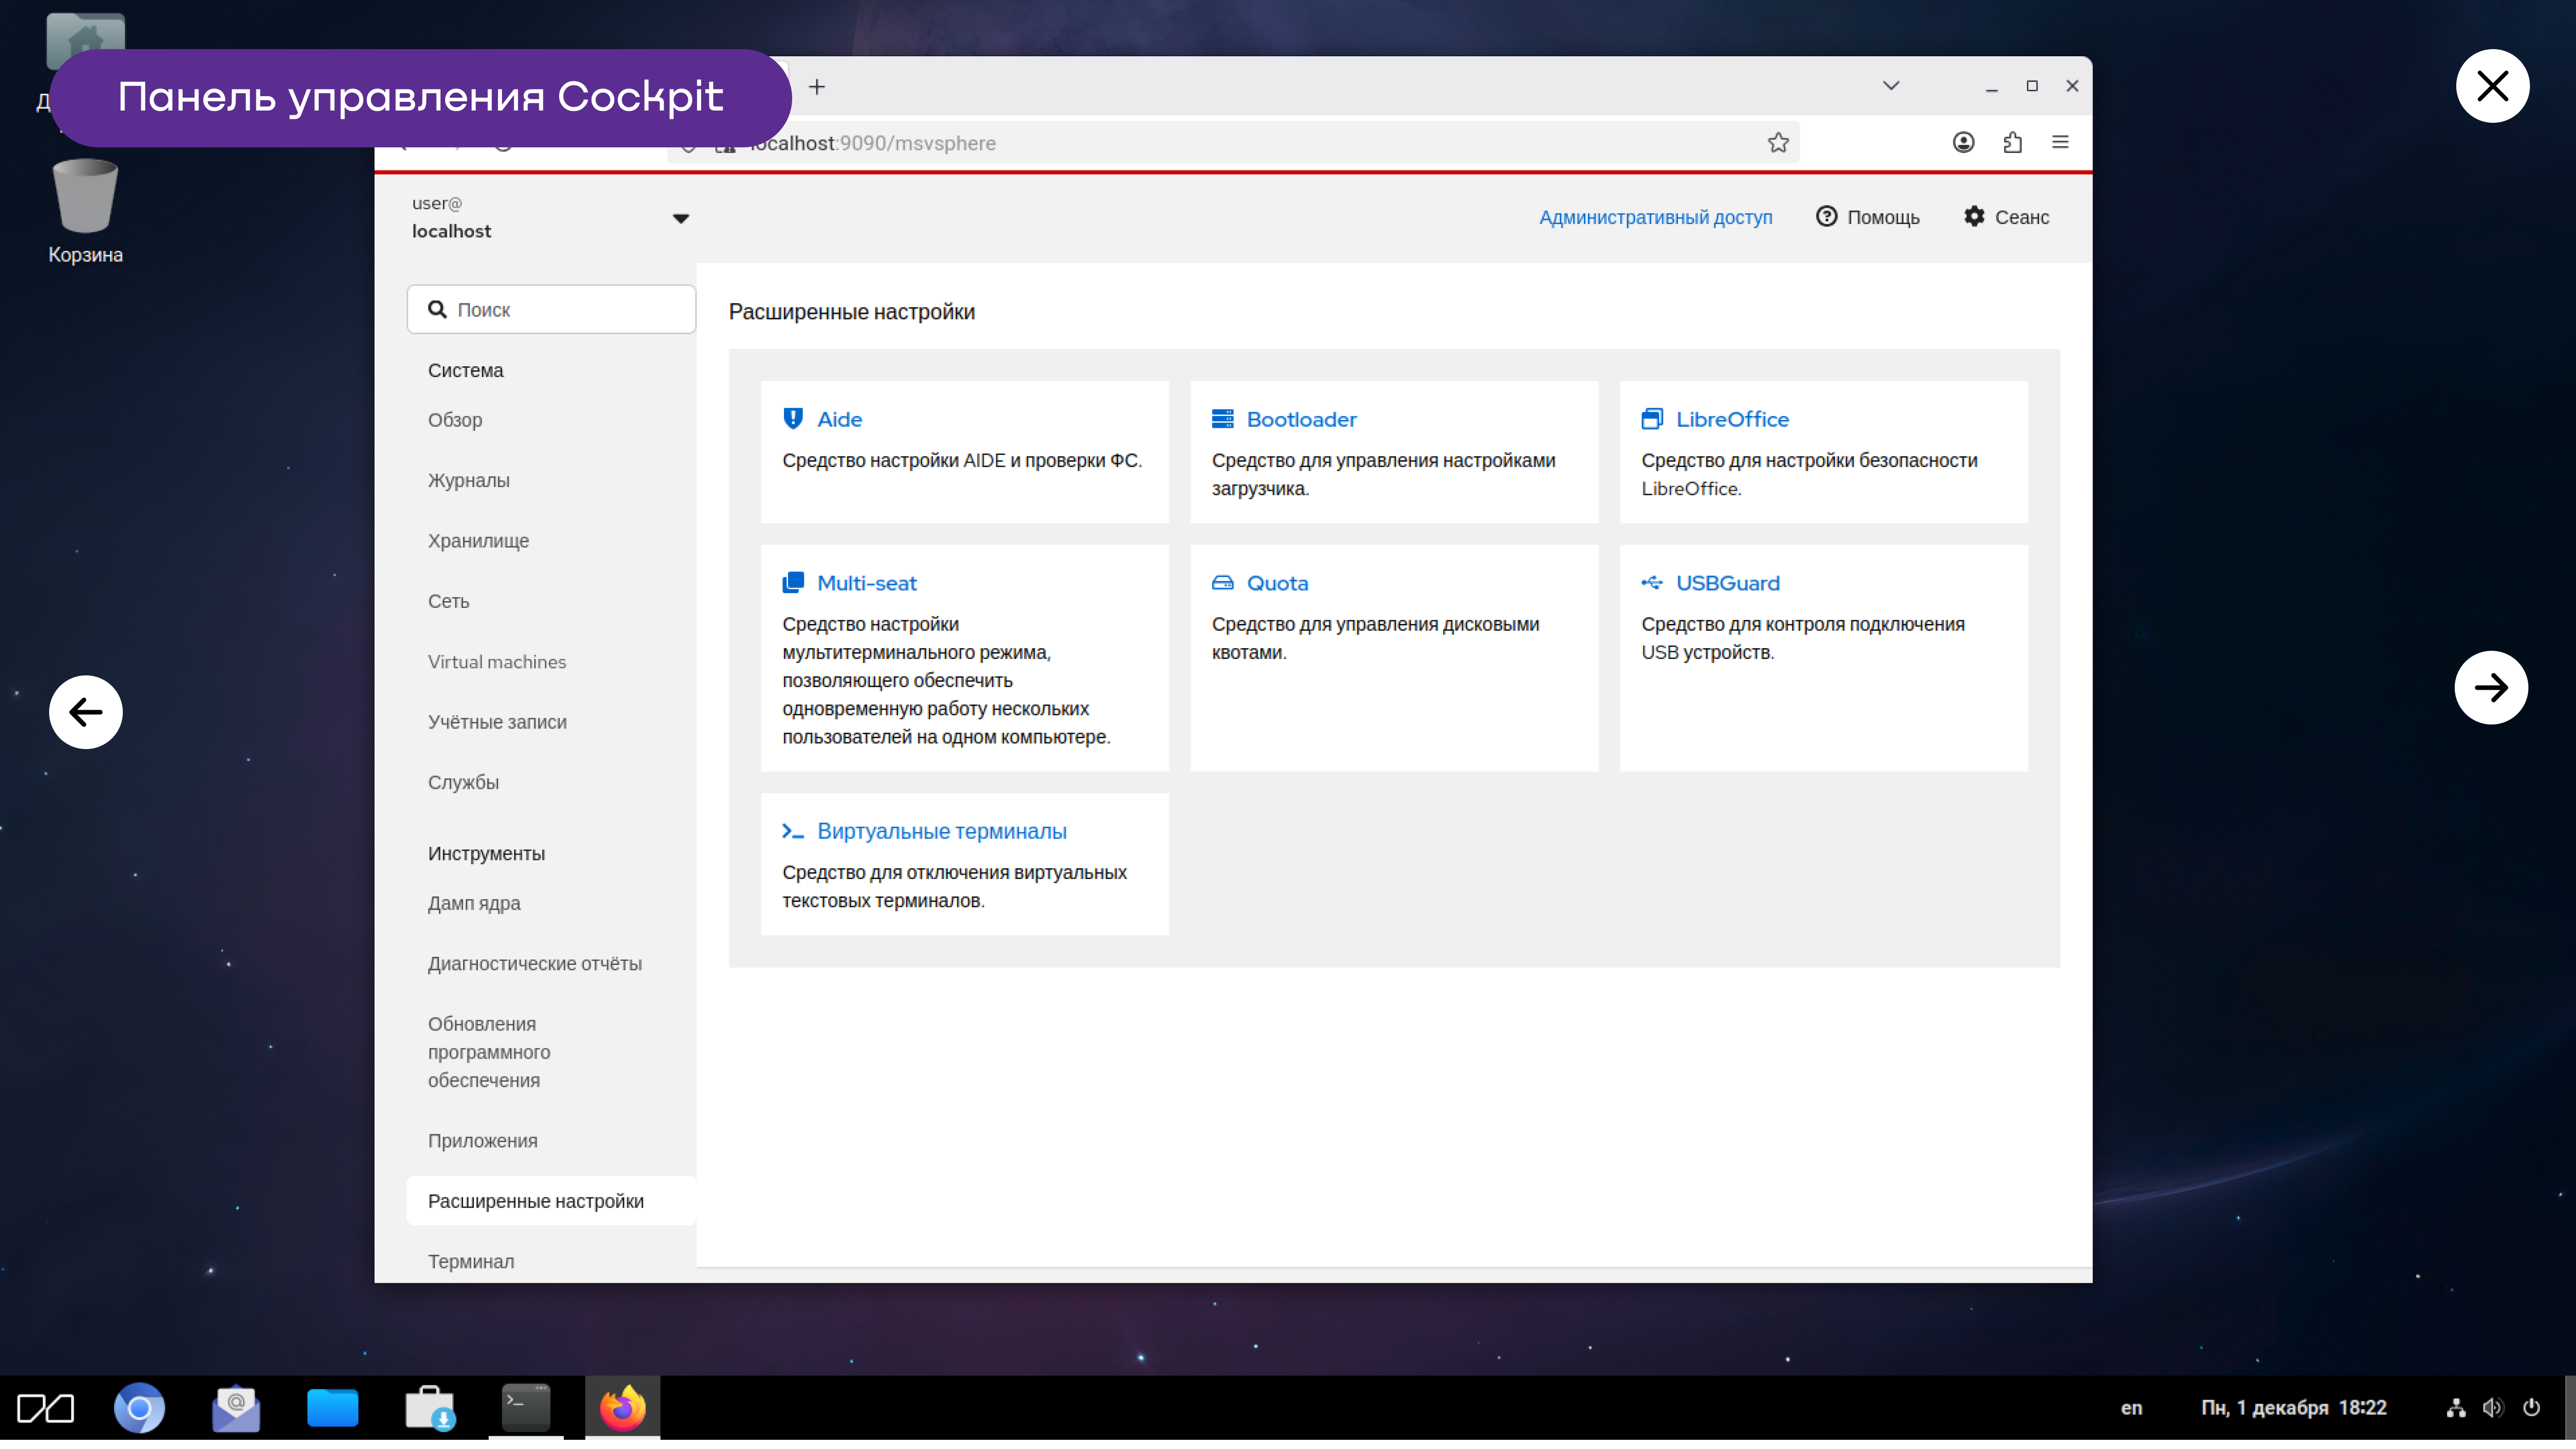The height and width of the screenshot is (1449, 2576).
Task: Open the Firefox extensions puzzle icon
Action: point(2012,143)
